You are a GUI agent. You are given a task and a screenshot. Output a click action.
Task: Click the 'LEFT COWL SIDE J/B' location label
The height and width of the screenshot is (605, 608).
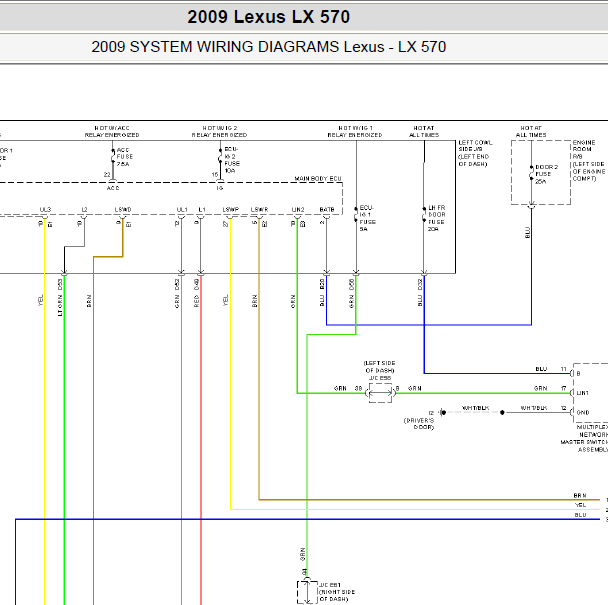click(475, 153)
